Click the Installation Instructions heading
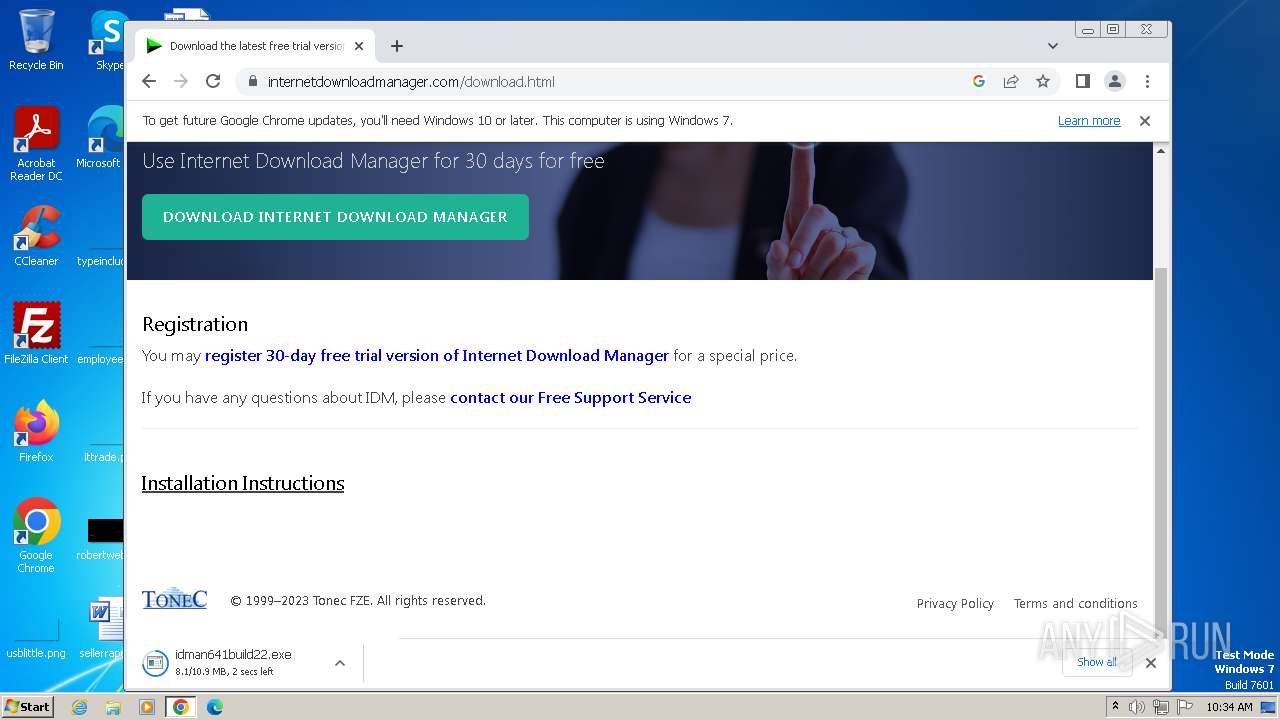 (x=243, y=483)
